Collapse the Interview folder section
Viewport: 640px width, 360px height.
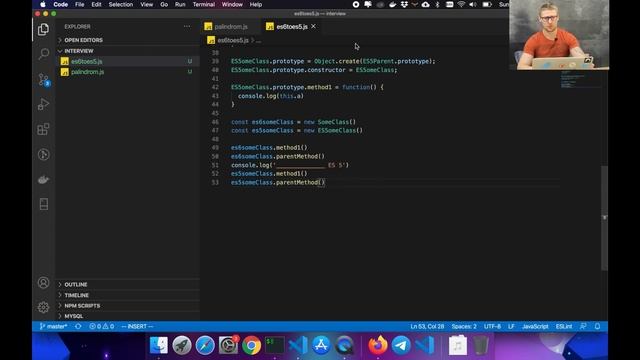click(127, 51)
